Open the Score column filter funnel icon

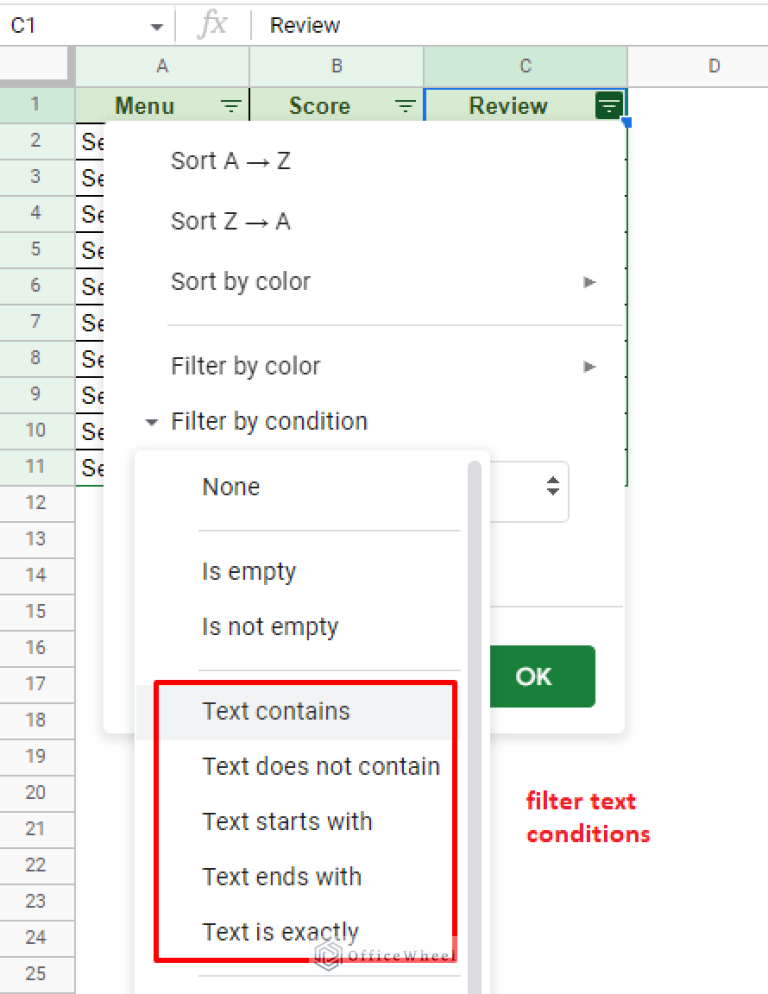[x=406, y=105]
